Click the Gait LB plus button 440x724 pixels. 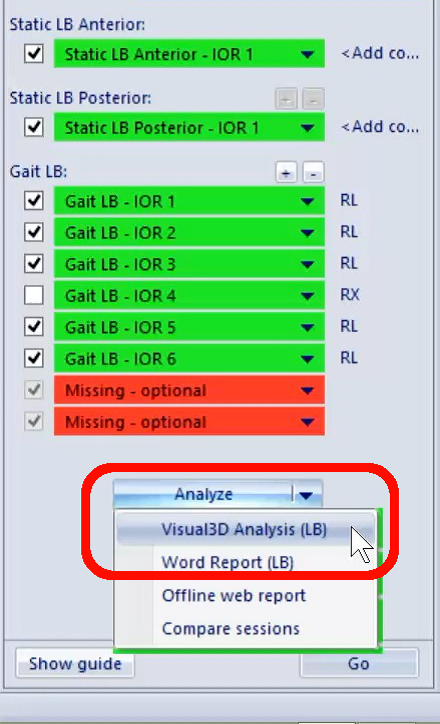pos(286,173)
